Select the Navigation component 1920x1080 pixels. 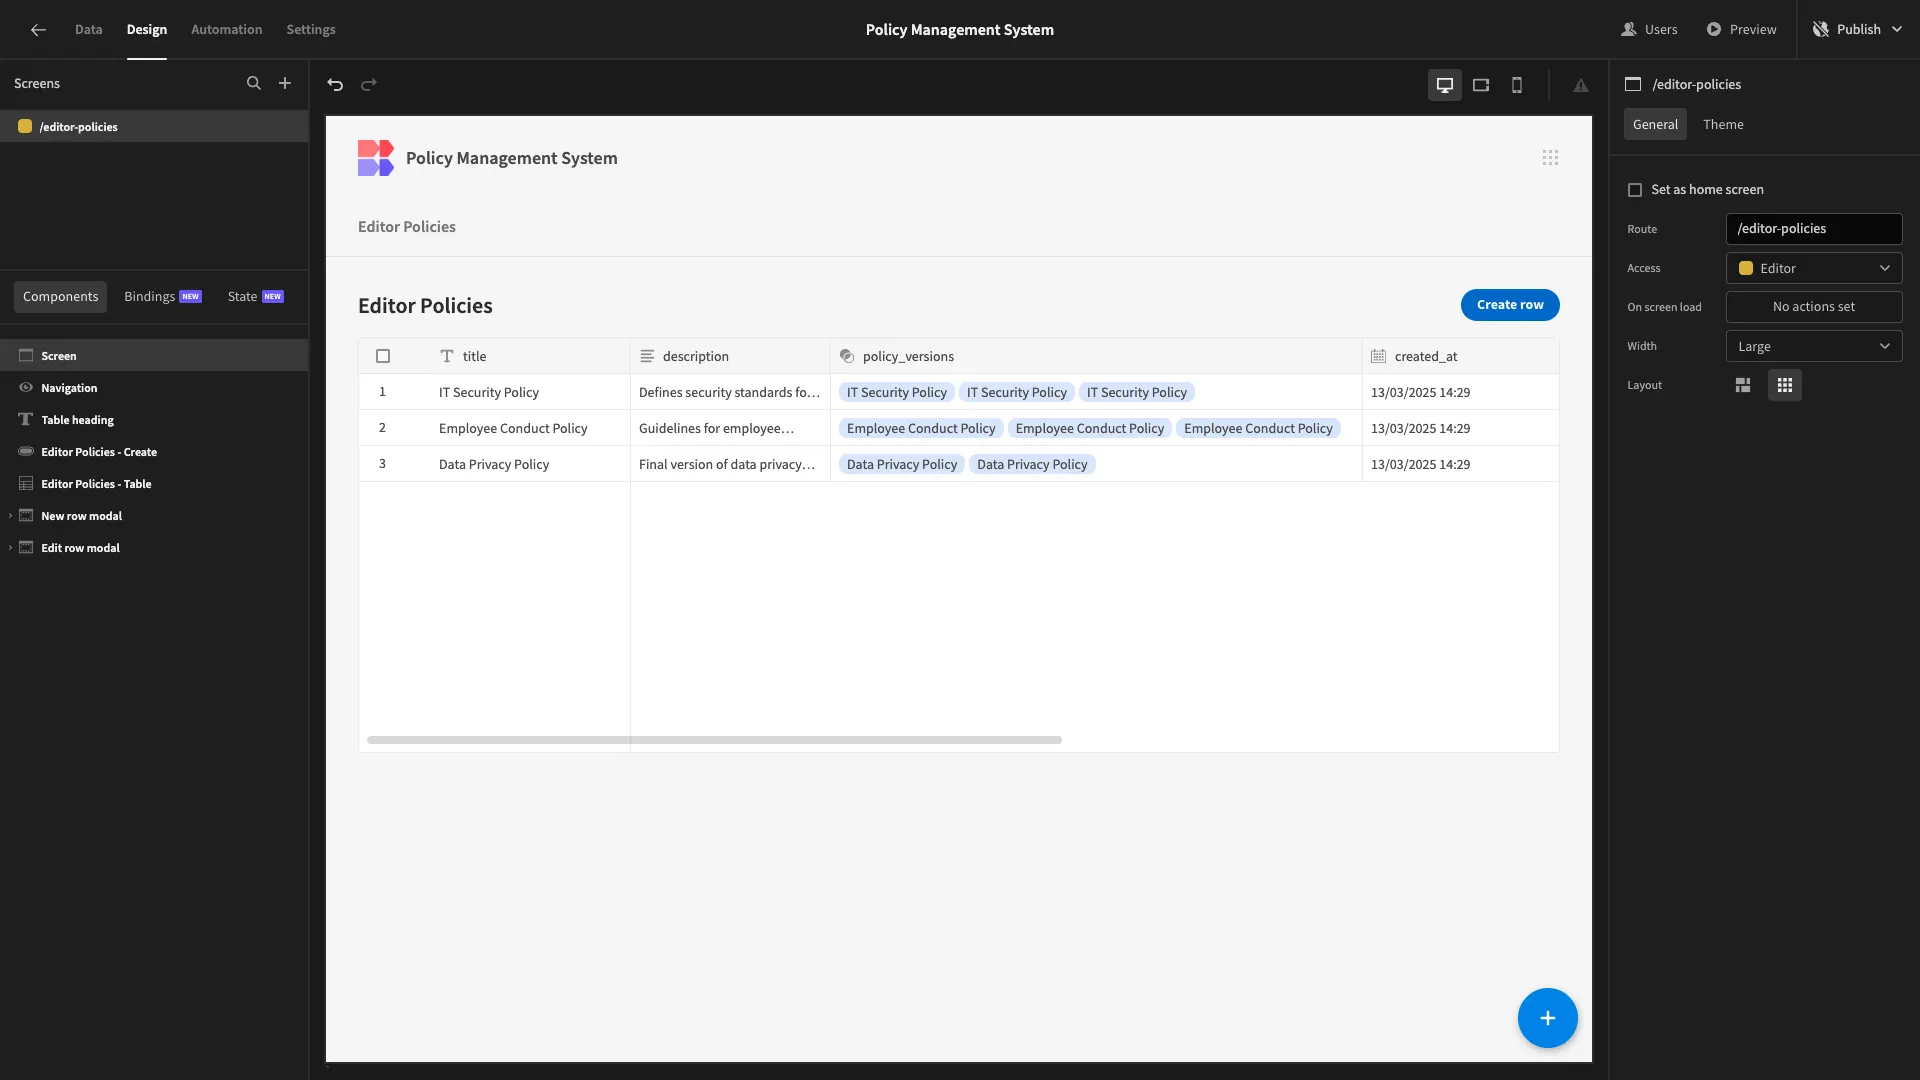tap(154, 388)
